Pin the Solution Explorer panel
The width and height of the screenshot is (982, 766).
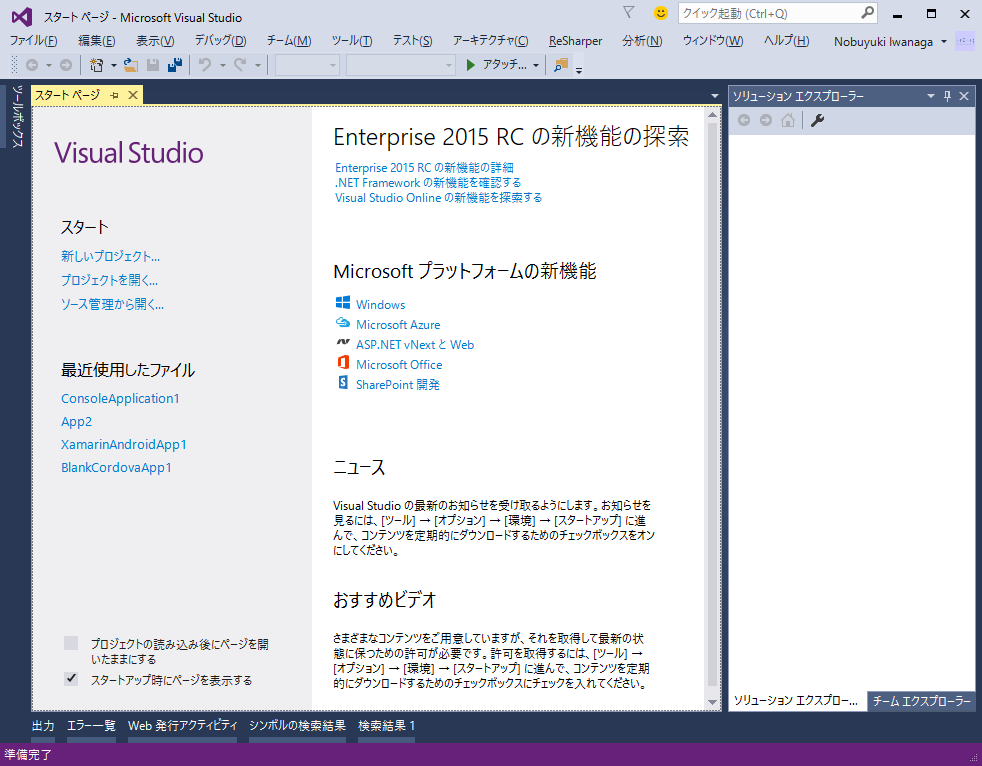(x=948, y=96)
